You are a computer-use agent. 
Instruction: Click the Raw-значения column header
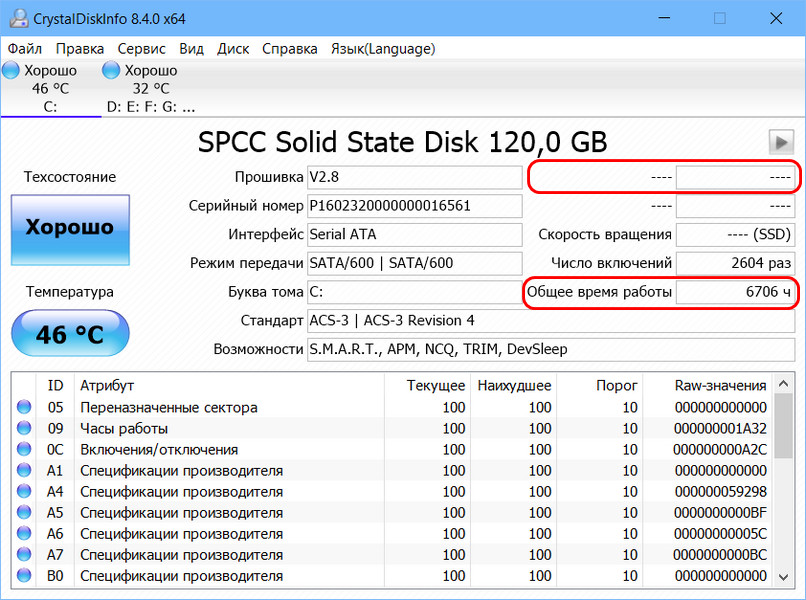[x=708, y=386]
